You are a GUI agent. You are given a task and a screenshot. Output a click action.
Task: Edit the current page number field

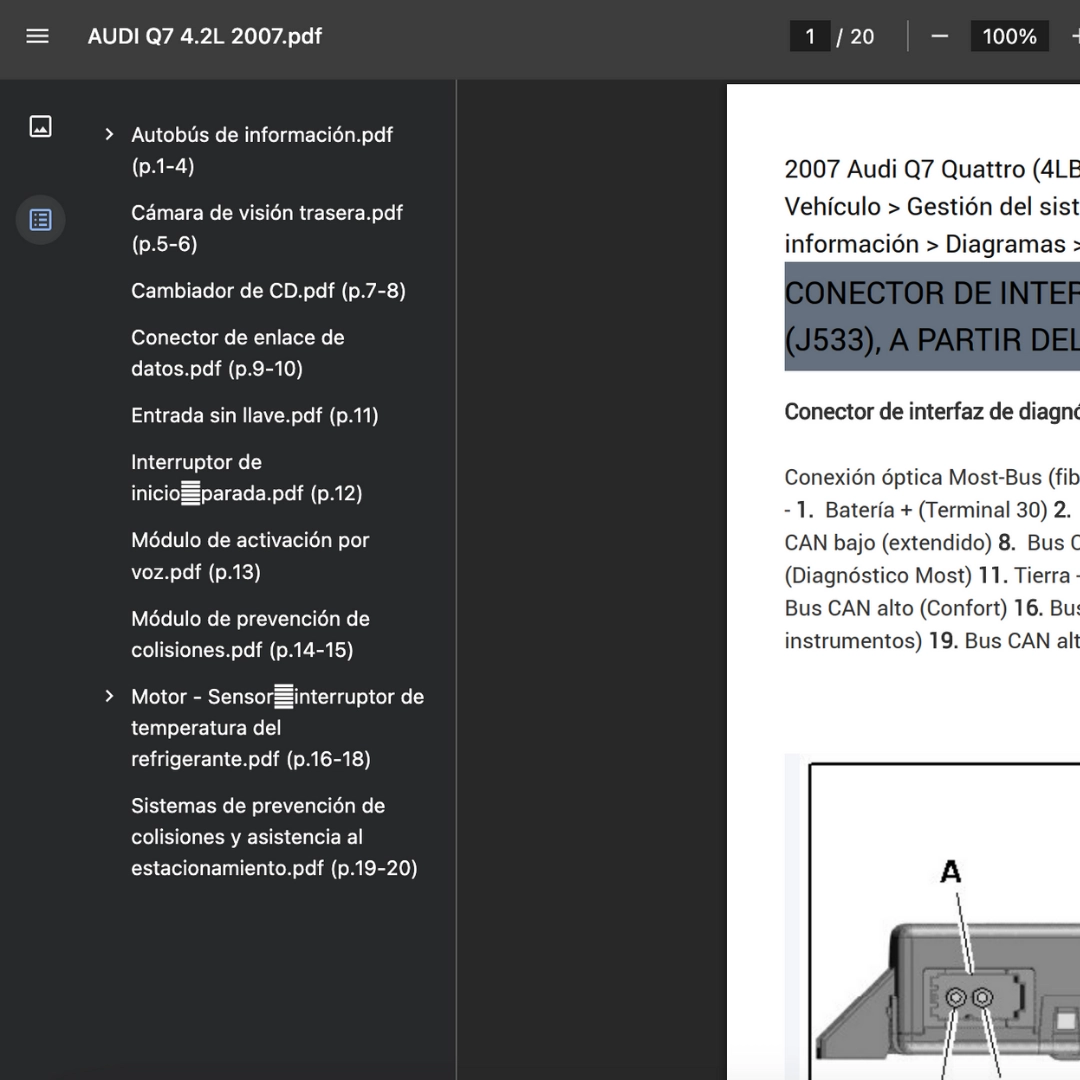(x=809, y=36)
